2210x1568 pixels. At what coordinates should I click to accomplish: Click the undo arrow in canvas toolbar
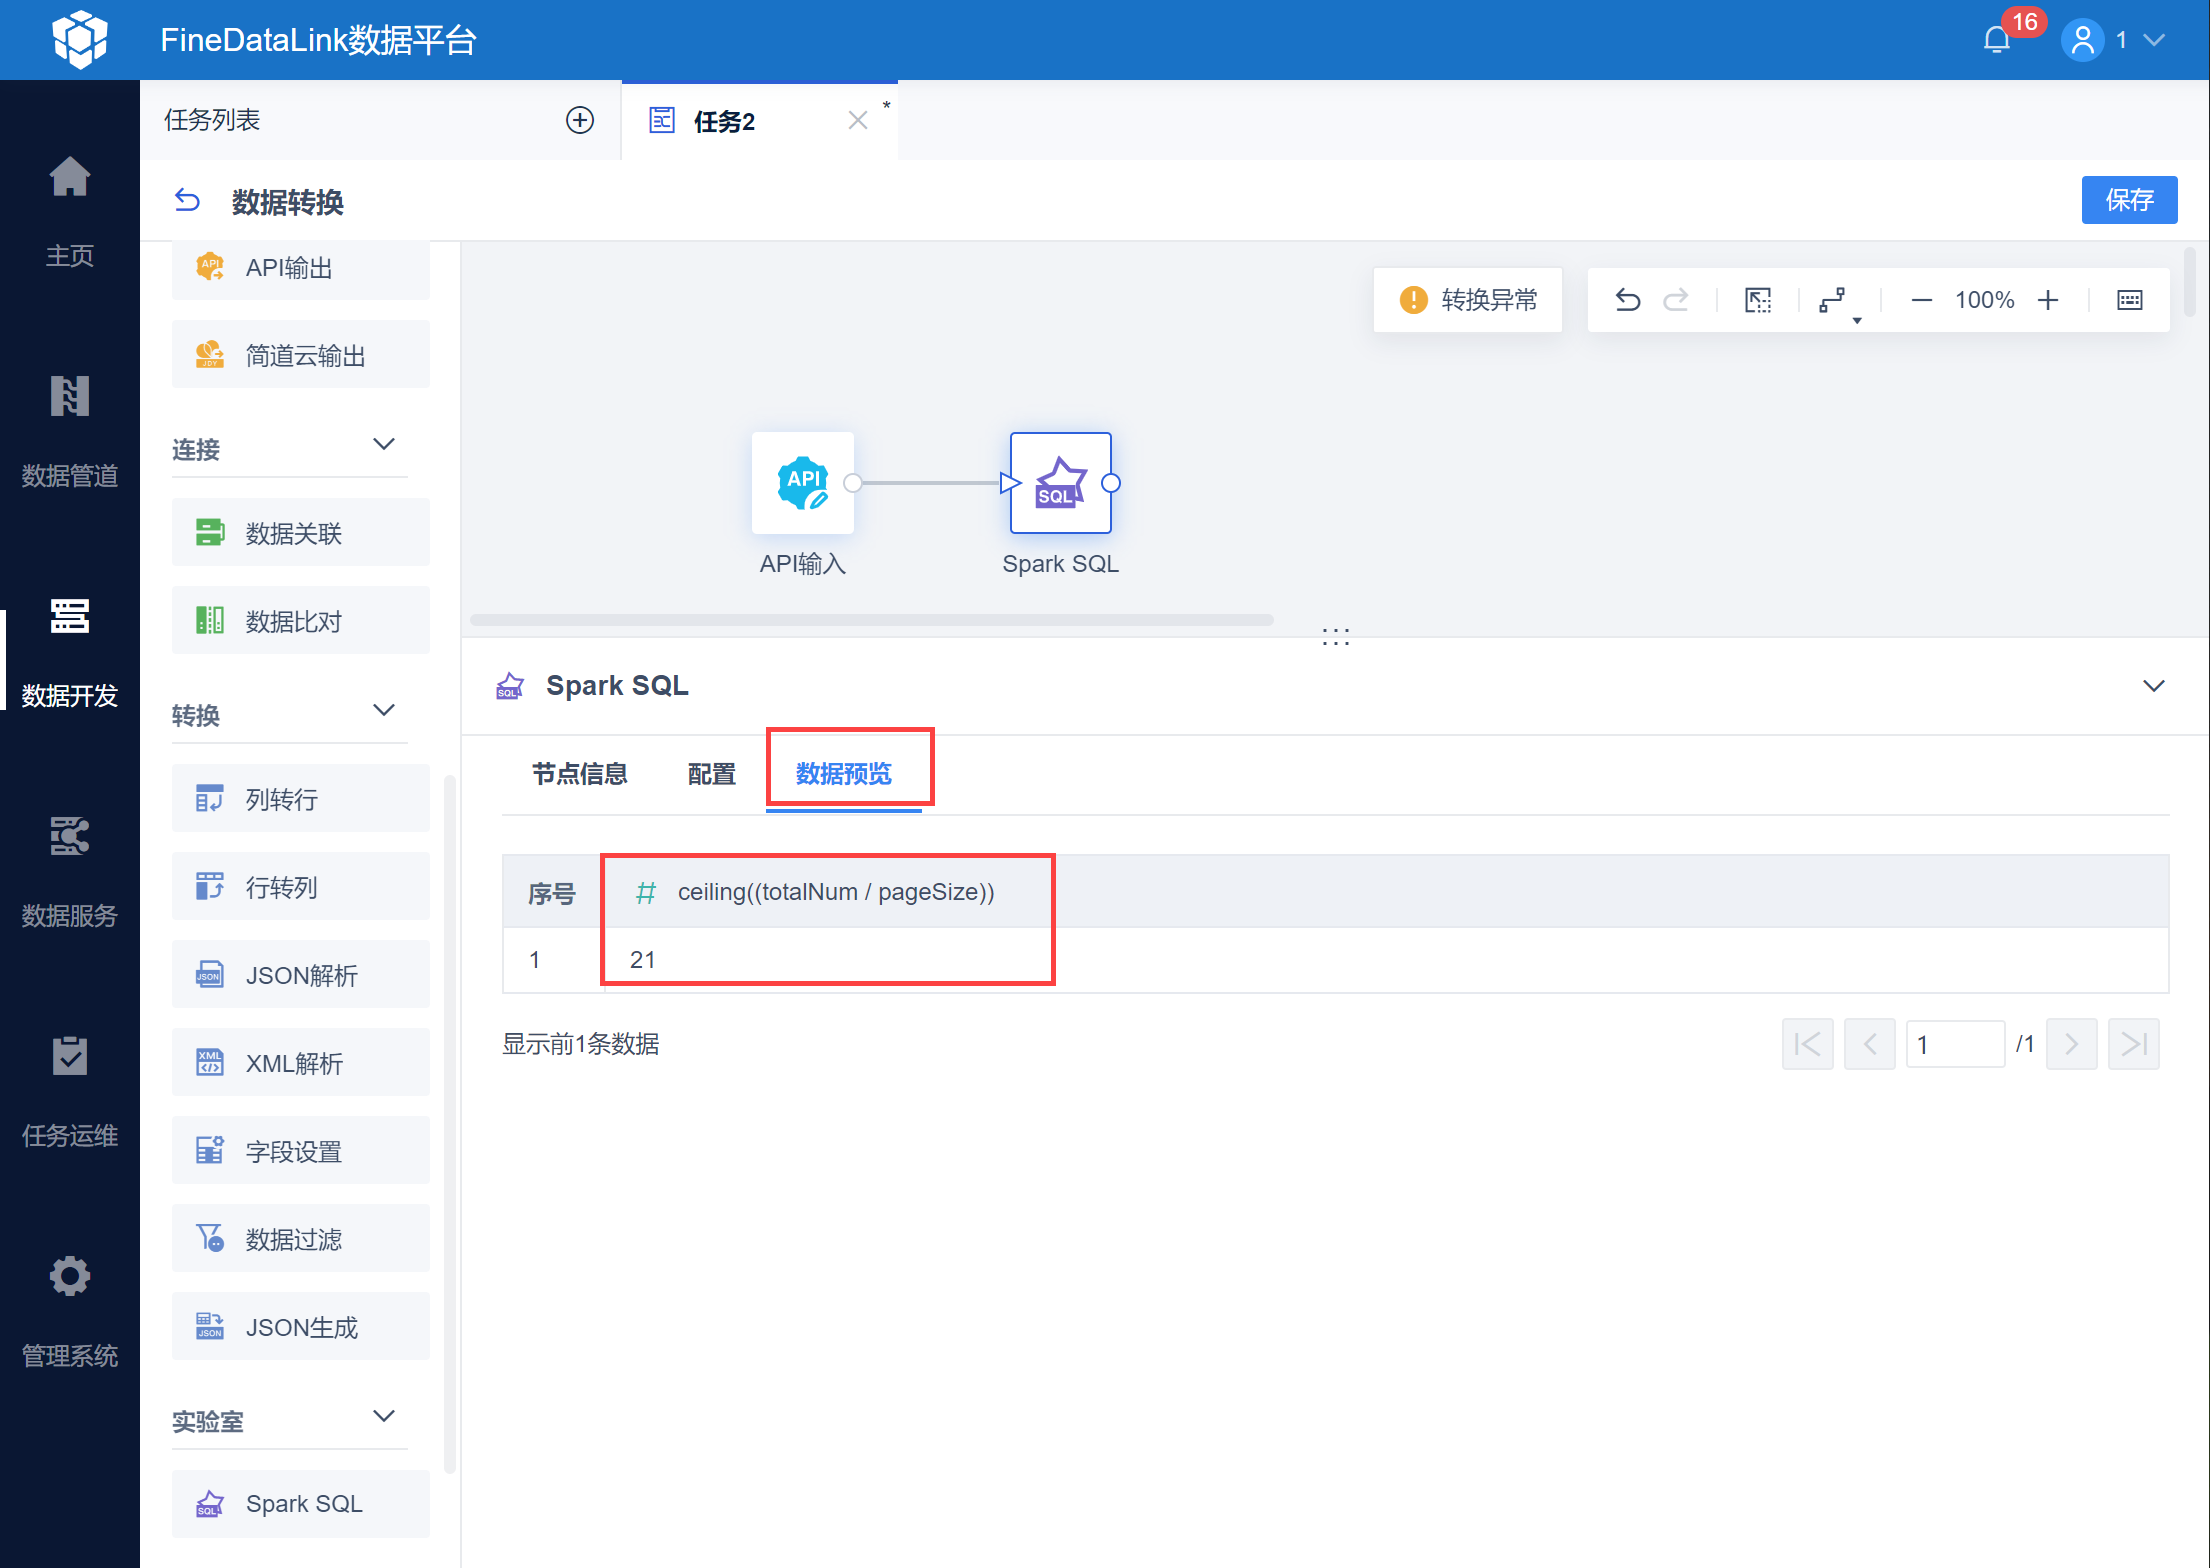[x=1627, y=300]
